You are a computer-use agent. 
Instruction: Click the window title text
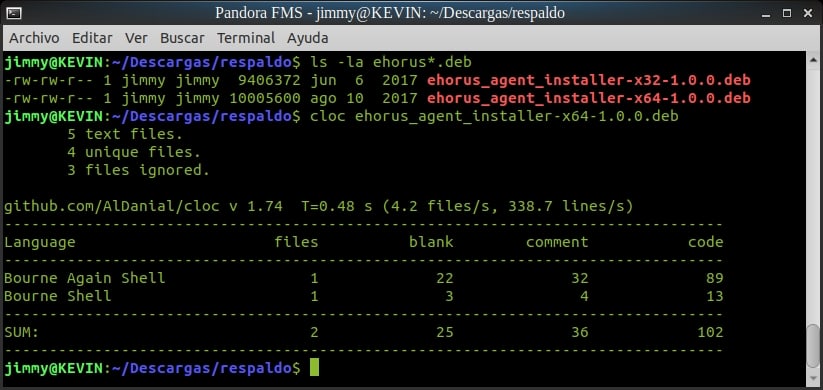(x=390, y=13)
